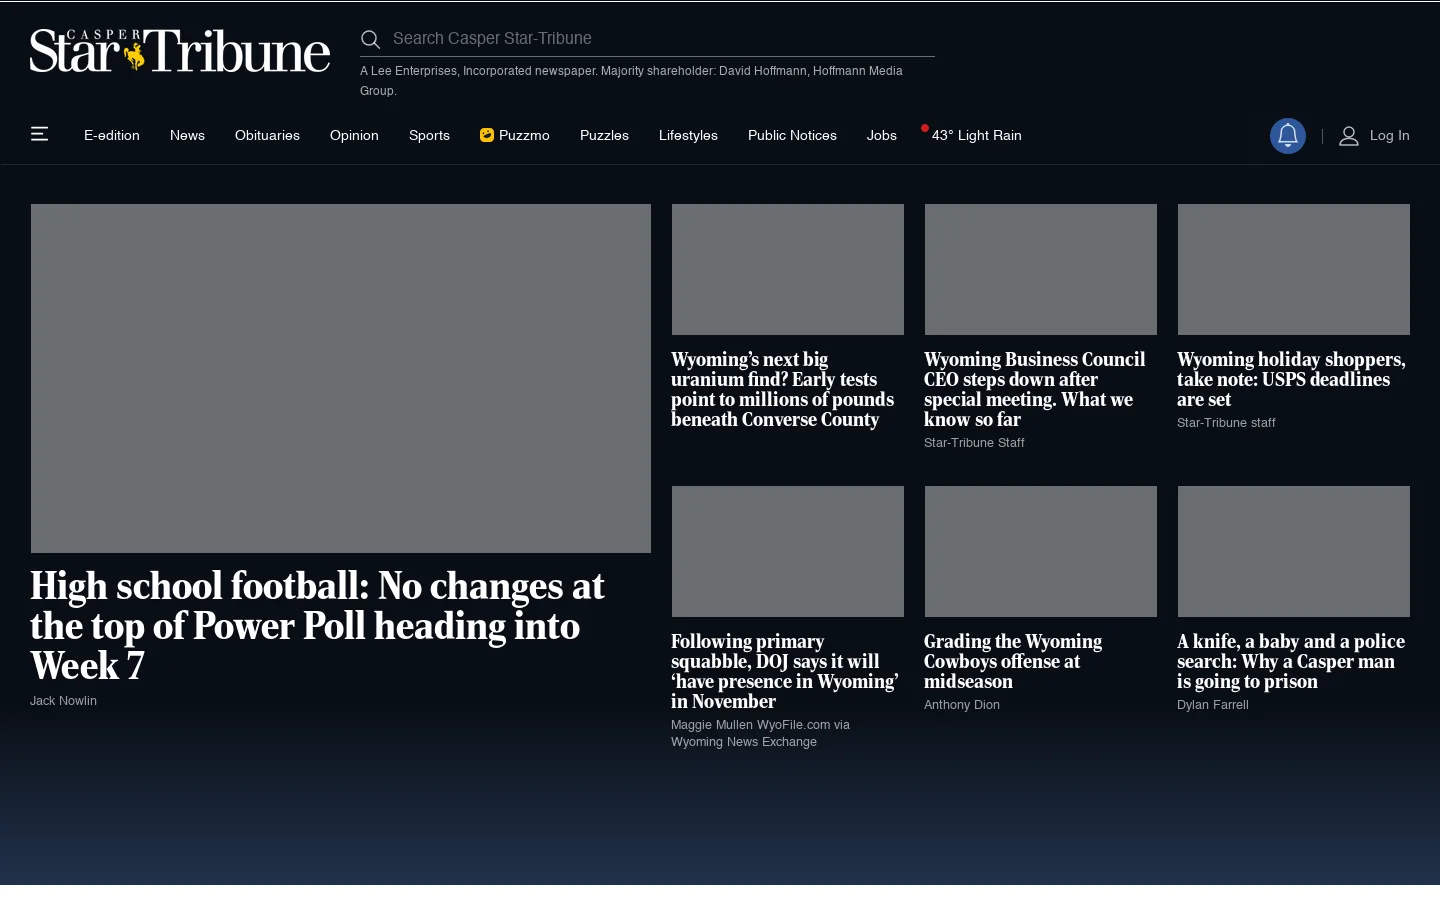Click author name Jack Nowlin
Image resolution: width=1440 pixels, height=900 pixels.
(63, 701)
